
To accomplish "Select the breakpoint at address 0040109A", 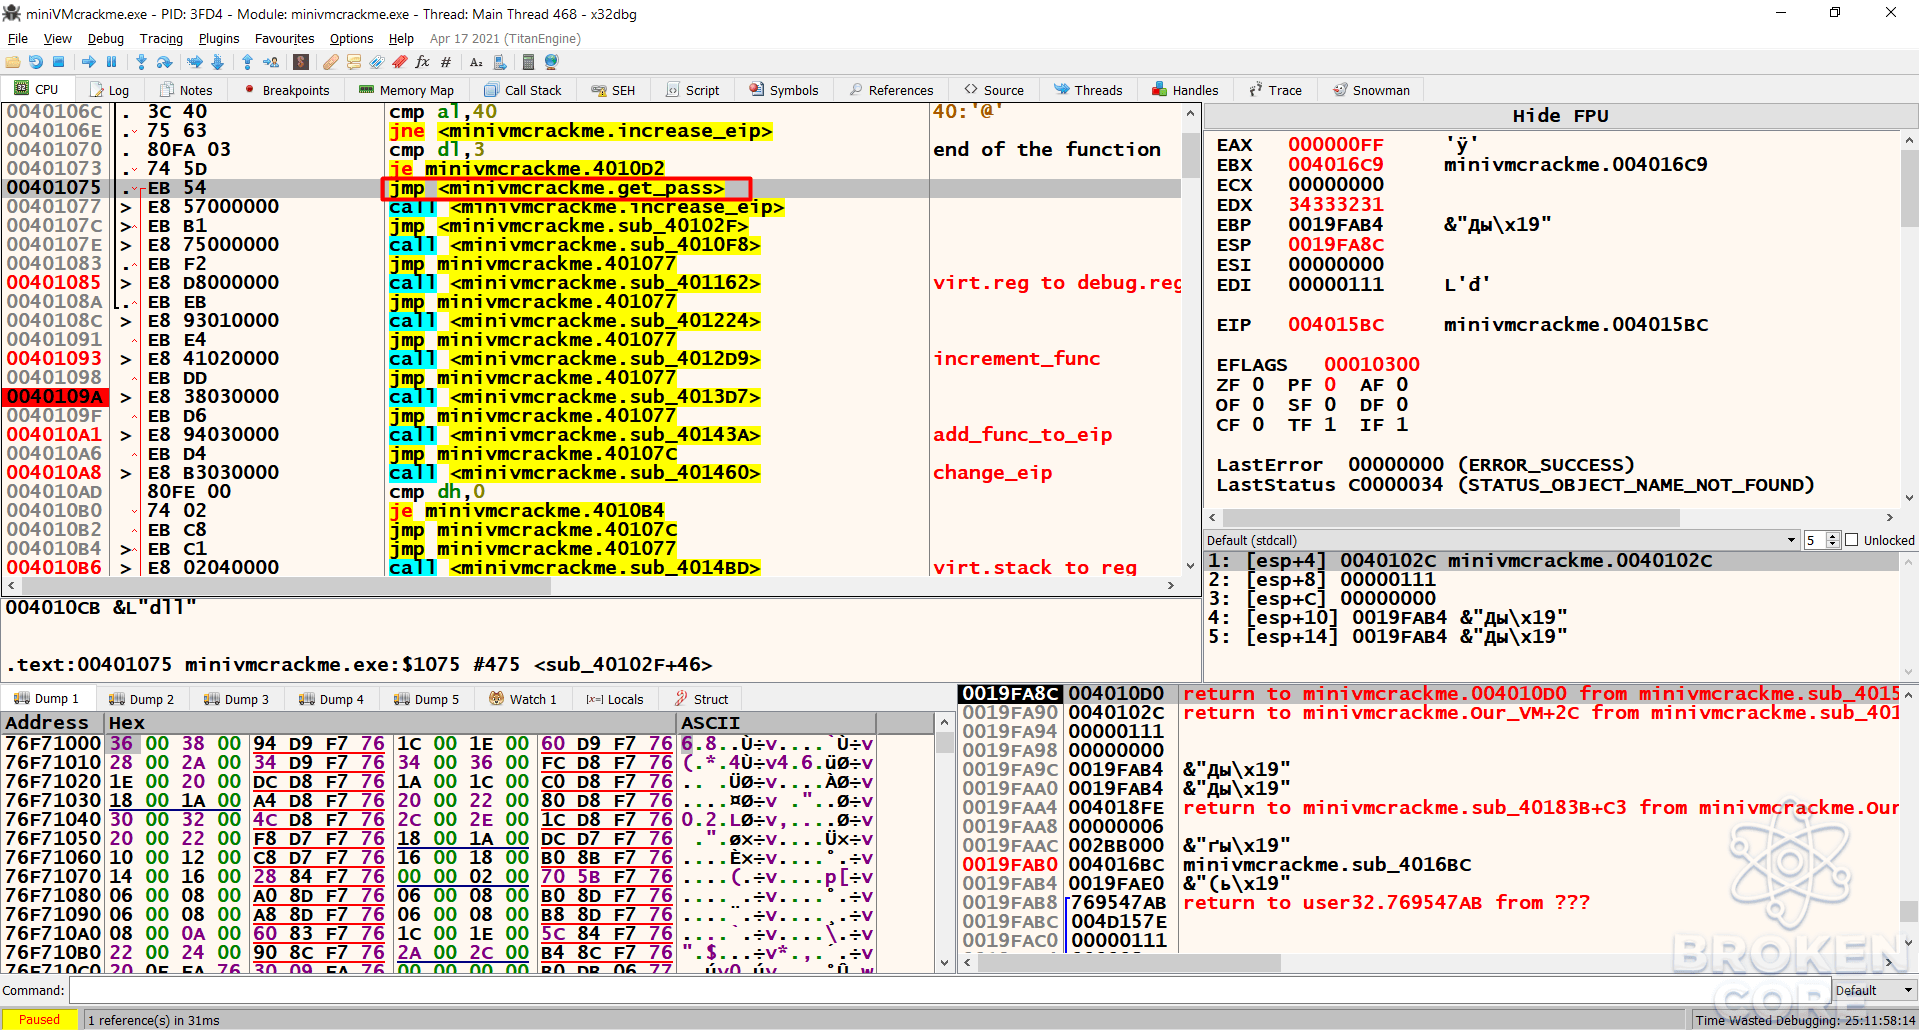I will (55, 397).
